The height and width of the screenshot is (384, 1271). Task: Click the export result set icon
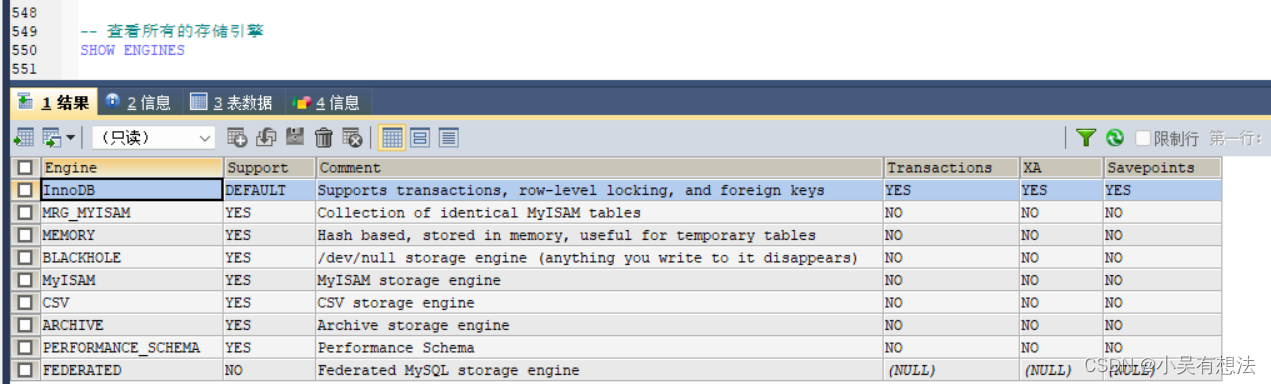pos(24,137)
